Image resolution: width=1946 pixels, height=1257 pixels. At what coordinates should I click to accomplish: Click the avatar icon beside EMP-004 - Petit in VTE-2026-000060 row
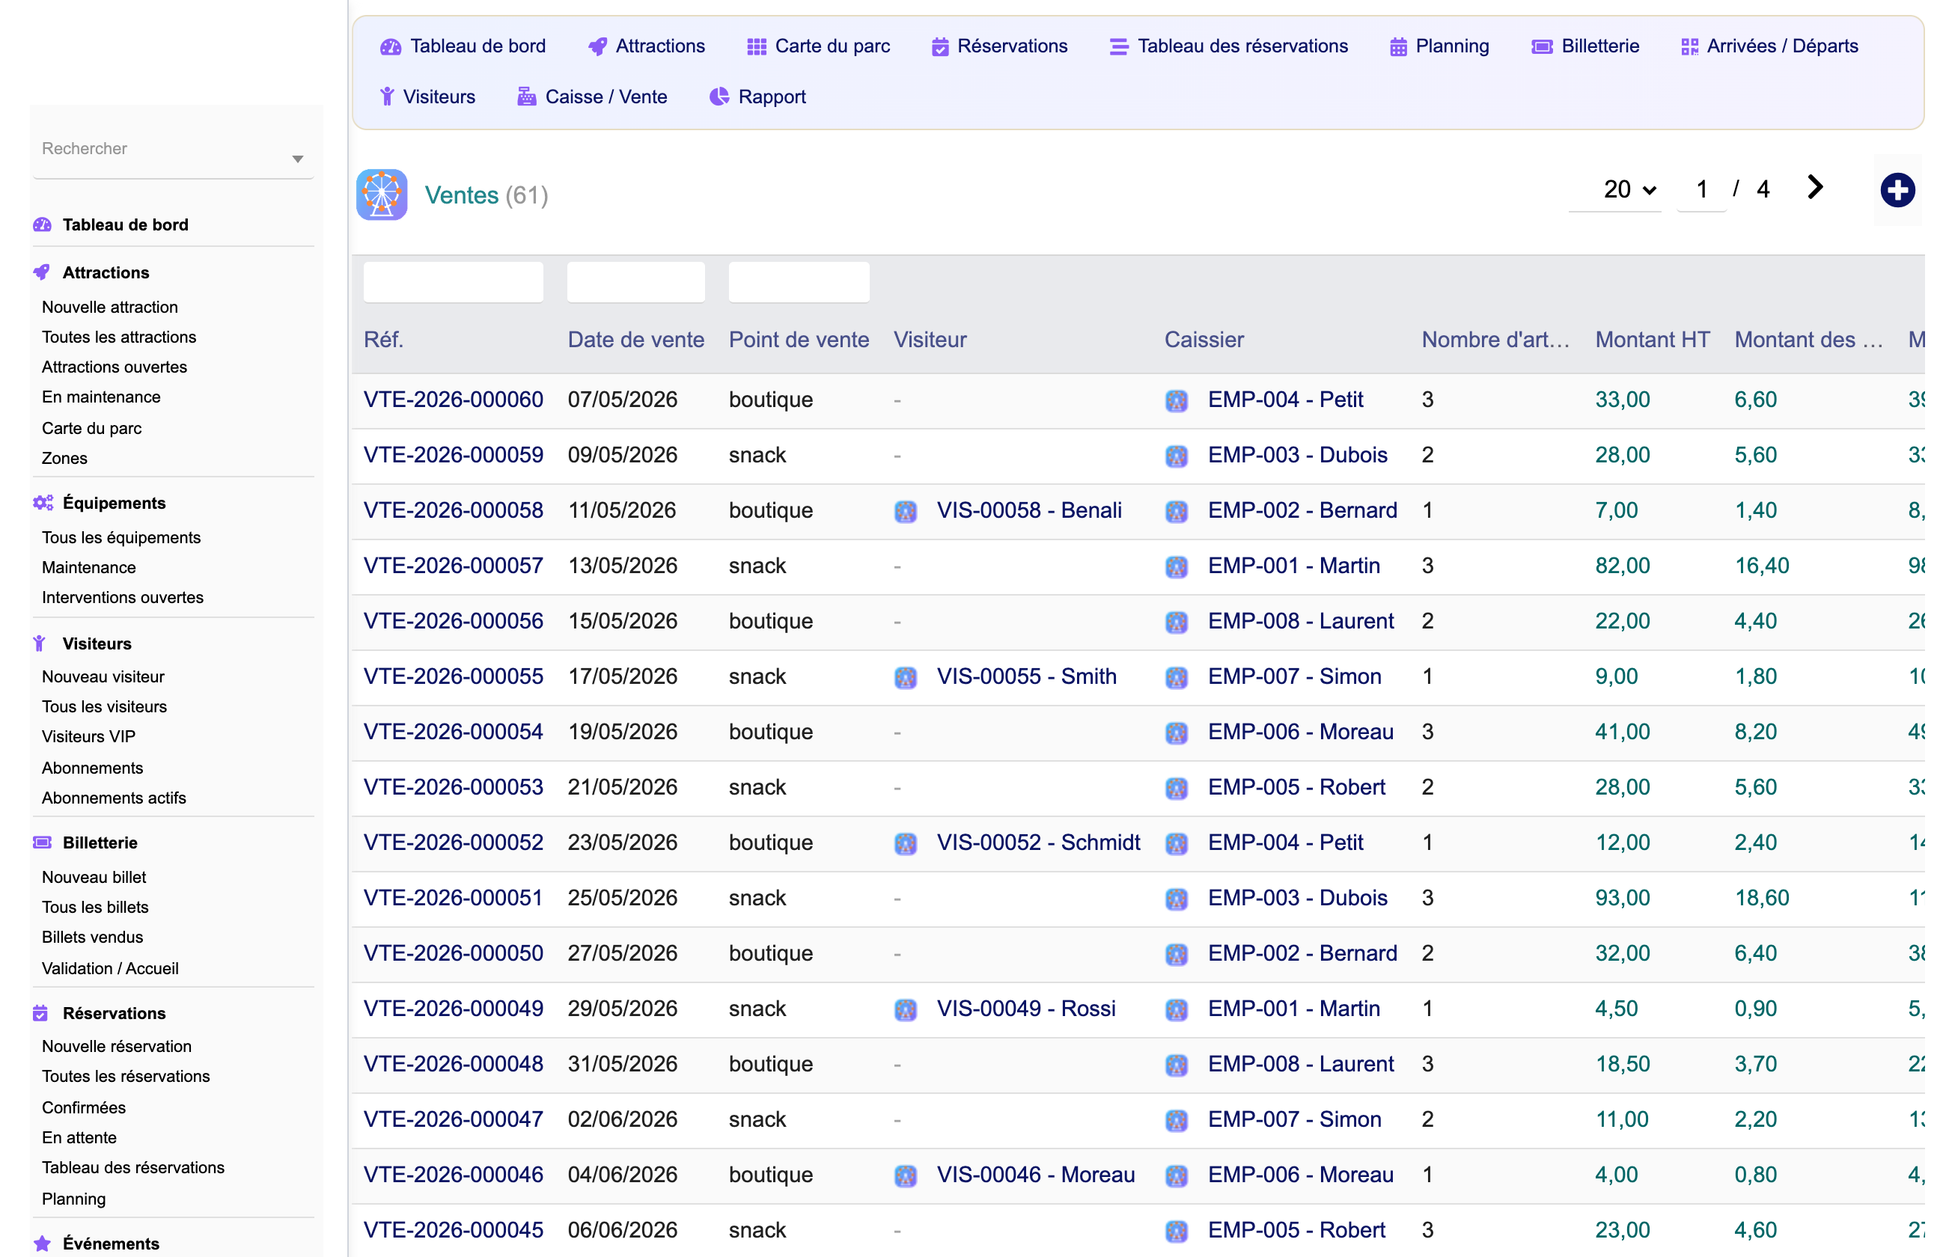(1176, 400)
